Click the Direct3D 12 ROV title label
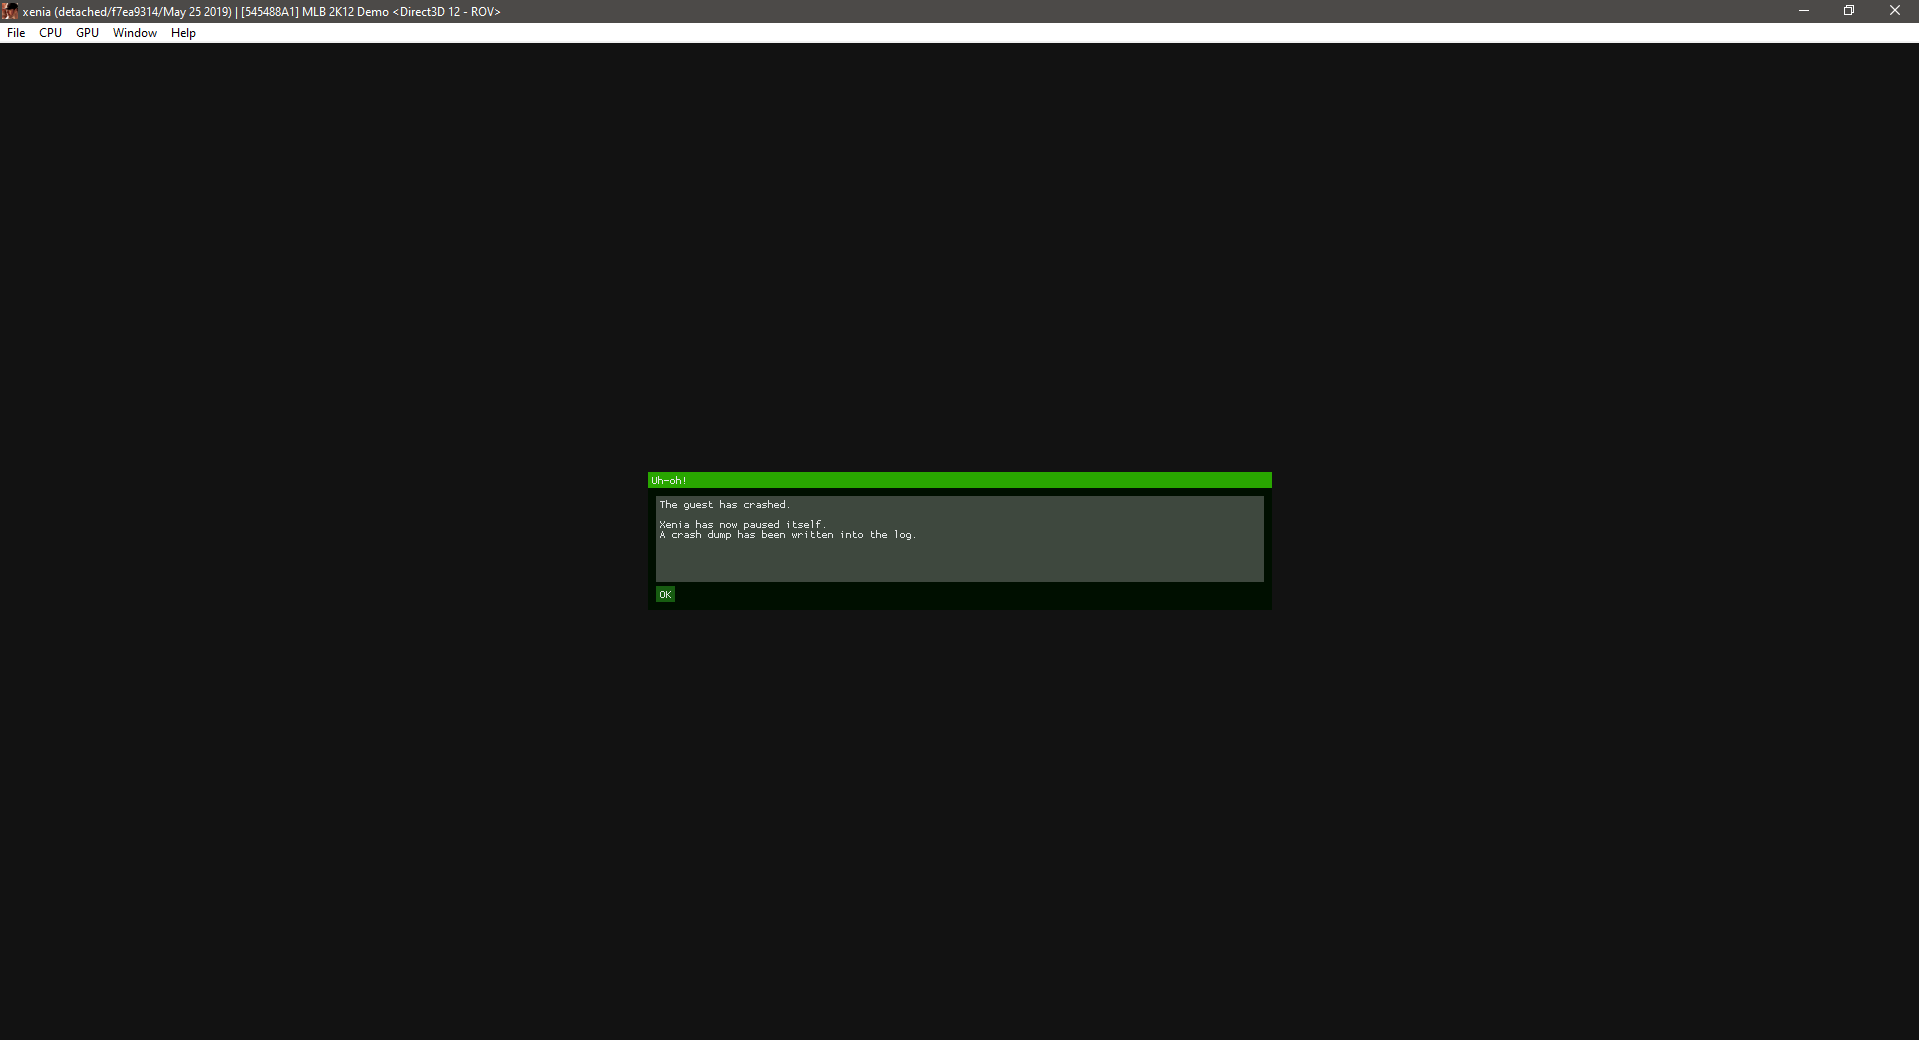This screenshot has height=1040, width=1919. click(x=447, y=11)
